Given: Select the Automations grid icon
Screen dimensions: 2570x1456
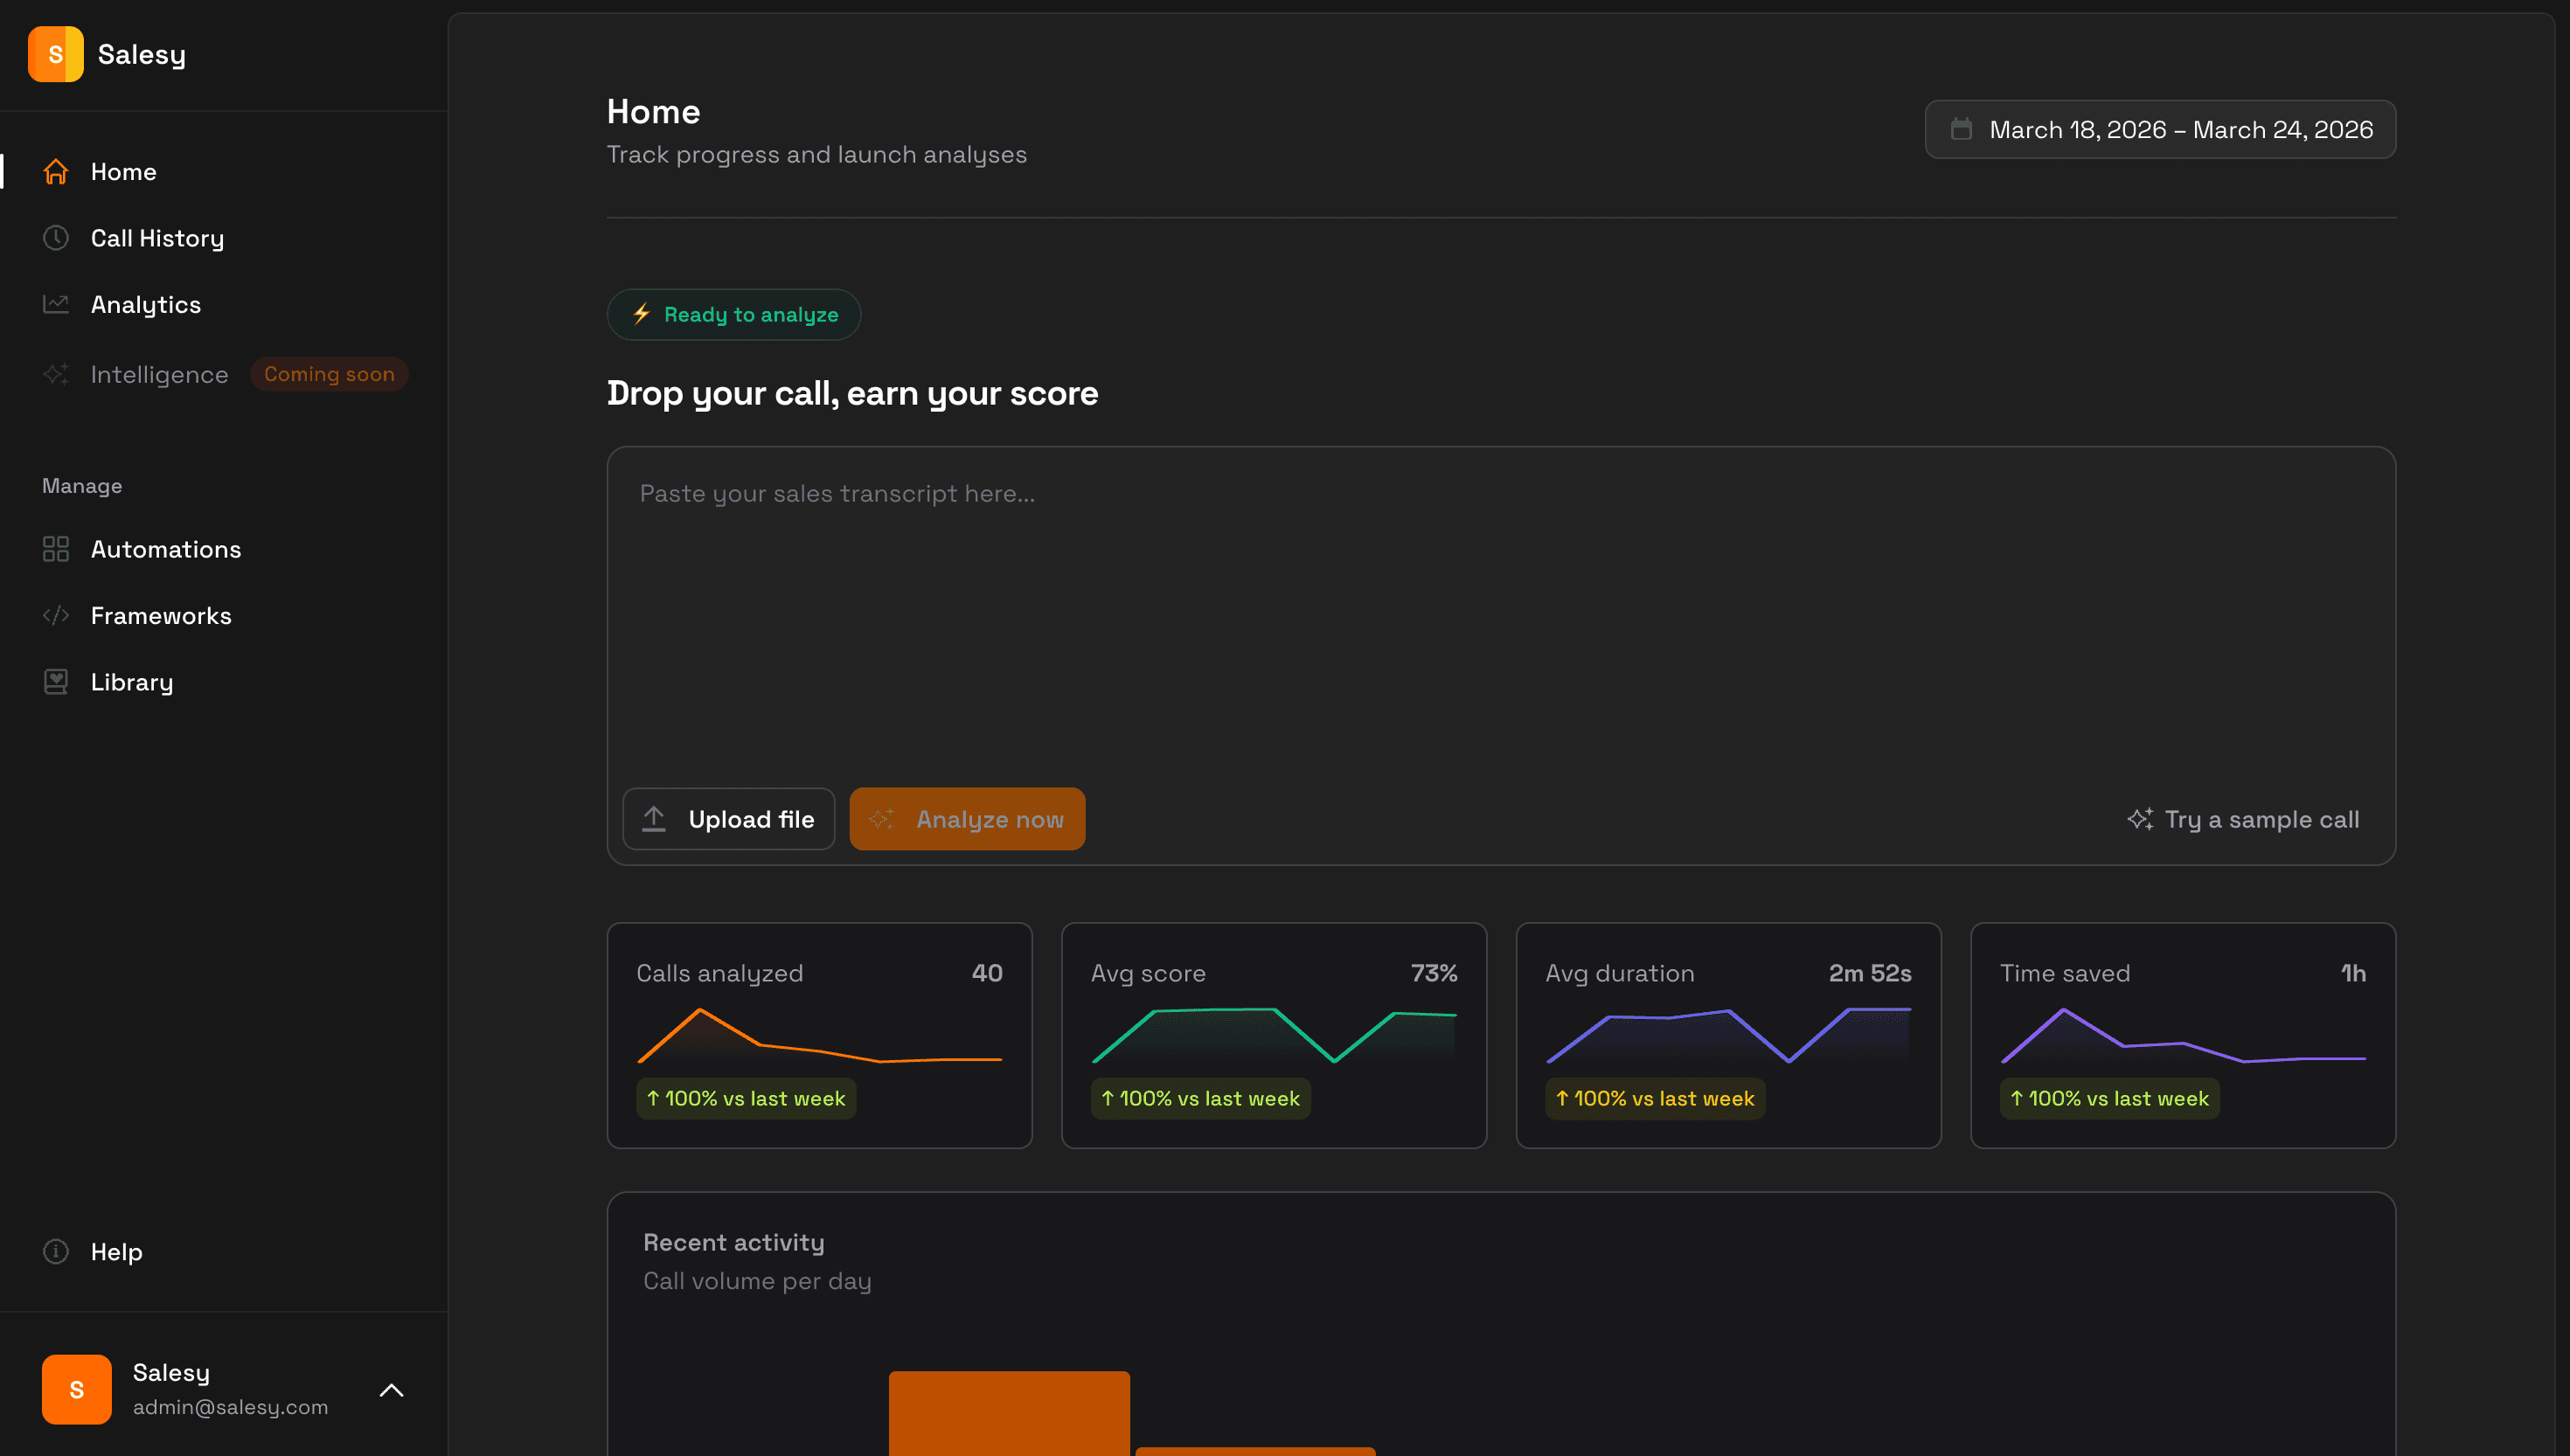Looking at the screenshot, I should 55,548.
